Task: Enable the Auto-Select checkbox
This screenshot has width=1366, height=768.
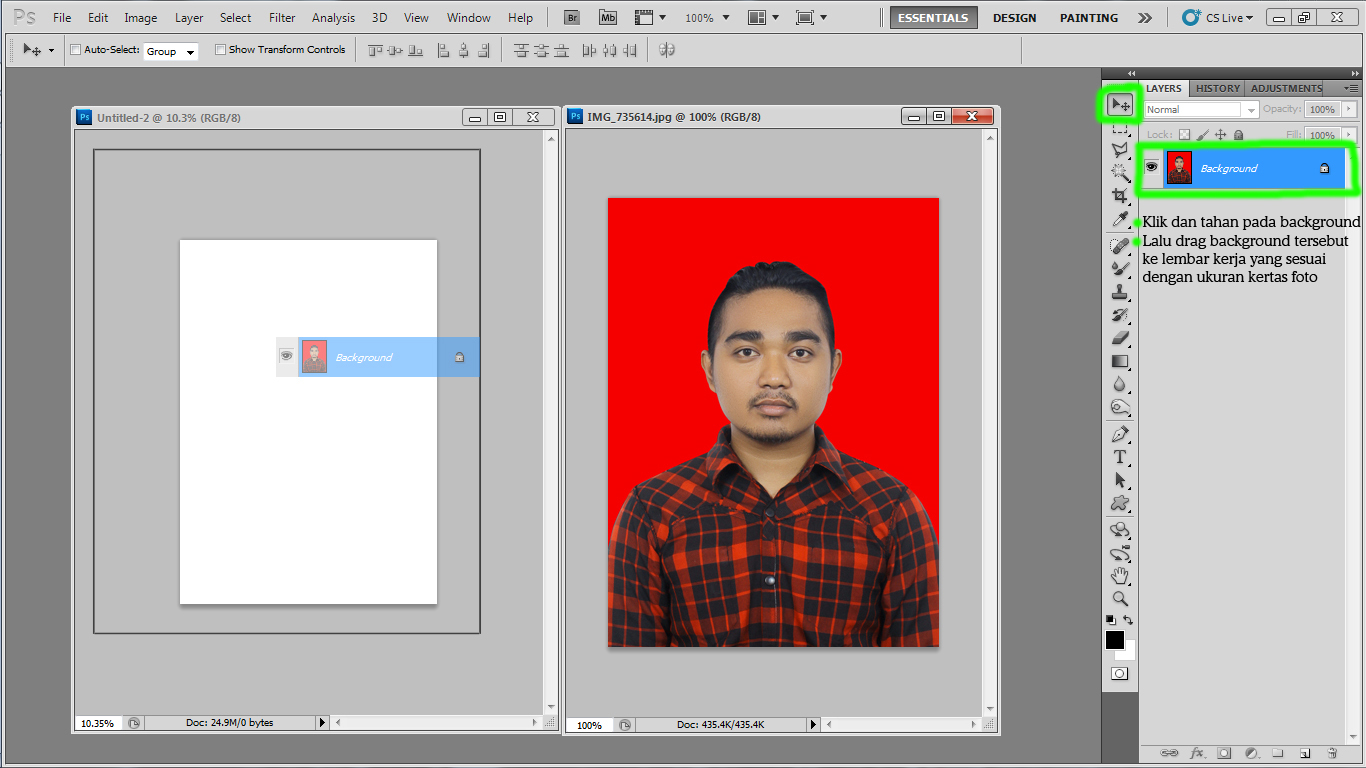Action: 74,49
